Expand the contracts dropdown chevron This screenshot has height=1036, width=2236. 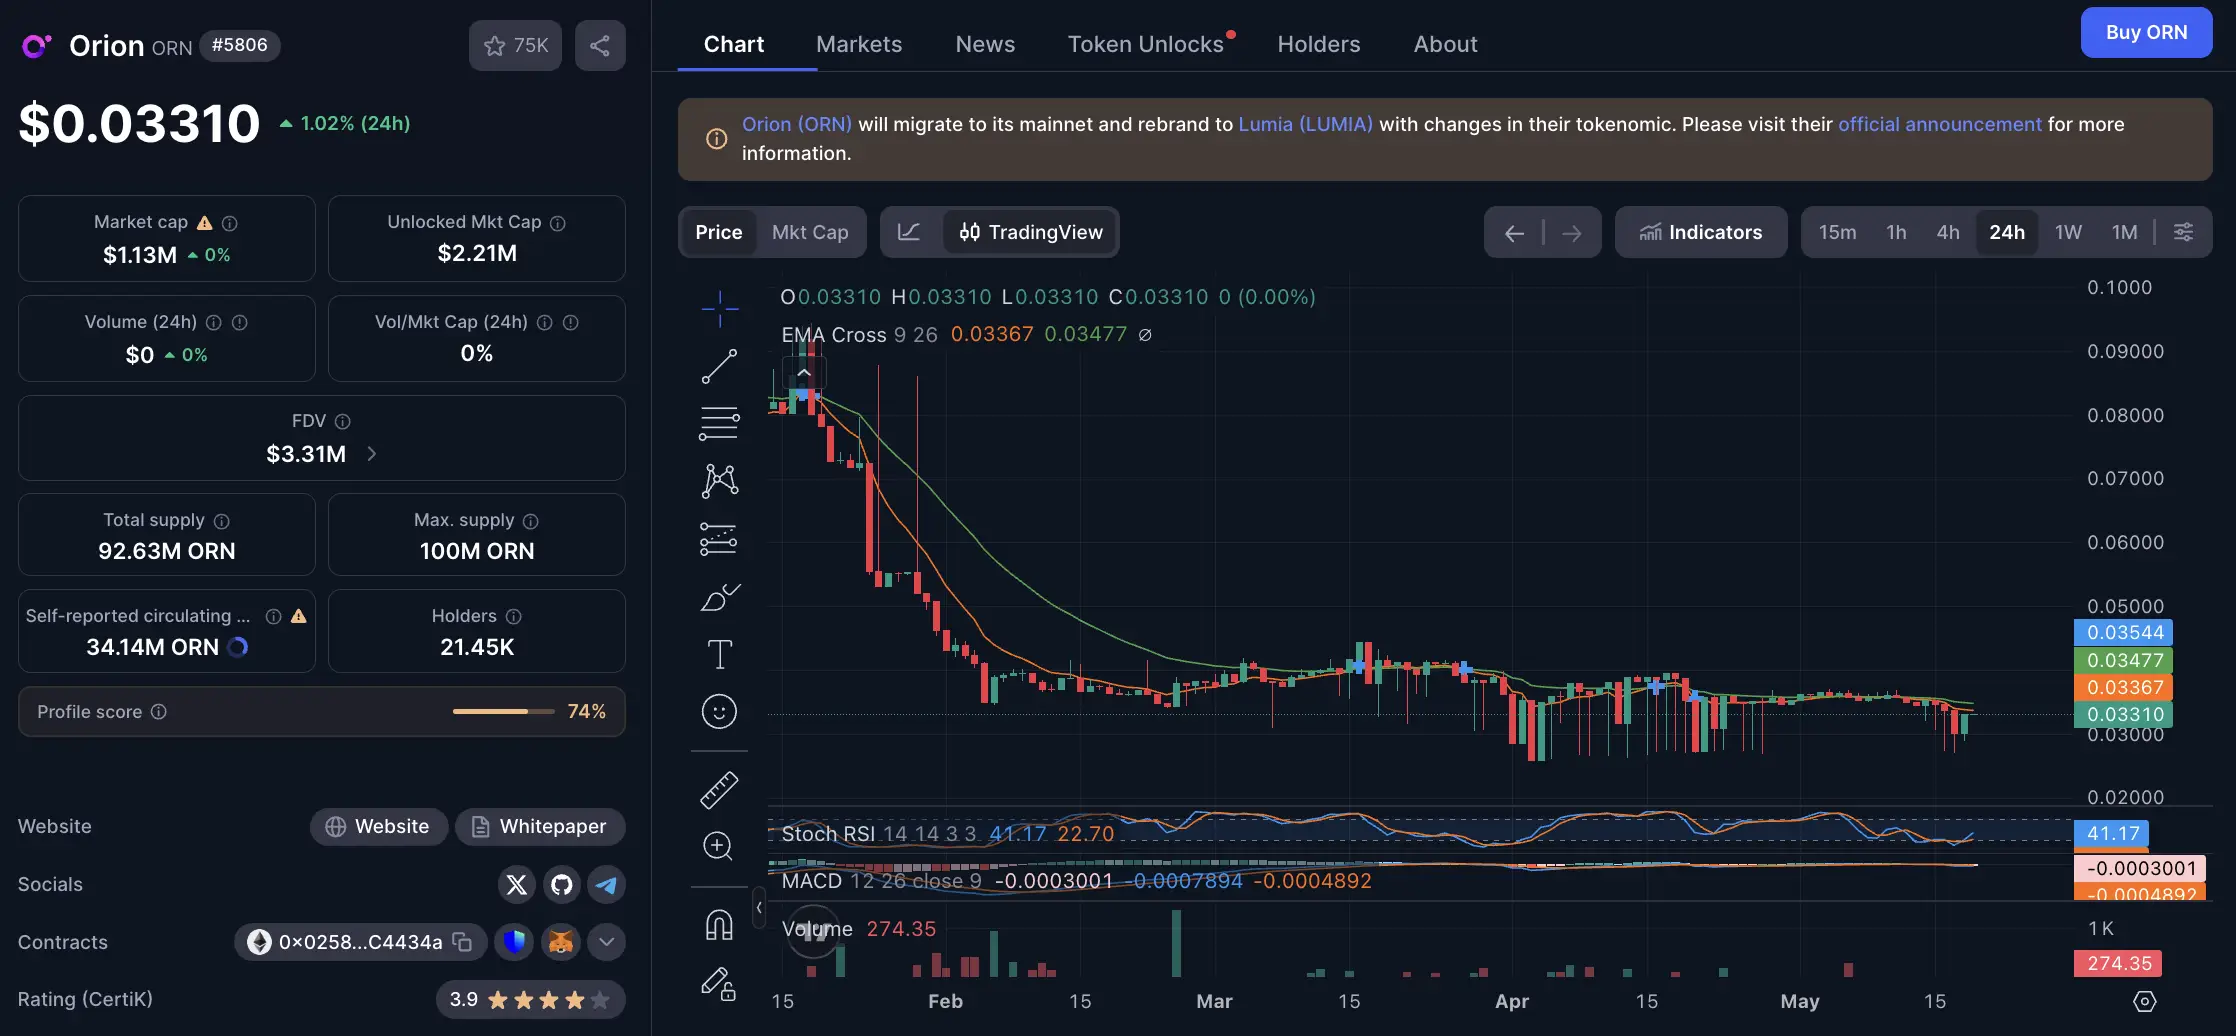pos(607,942)
